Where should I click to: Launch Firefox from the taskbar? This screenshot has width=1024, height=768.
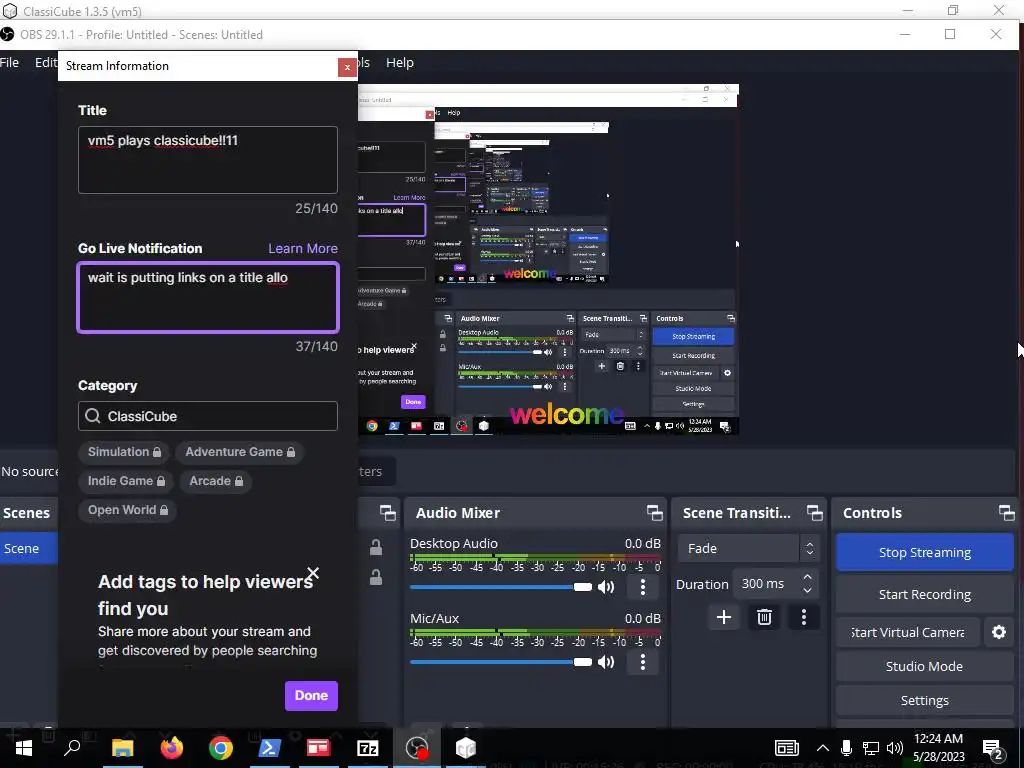point(172,748)
